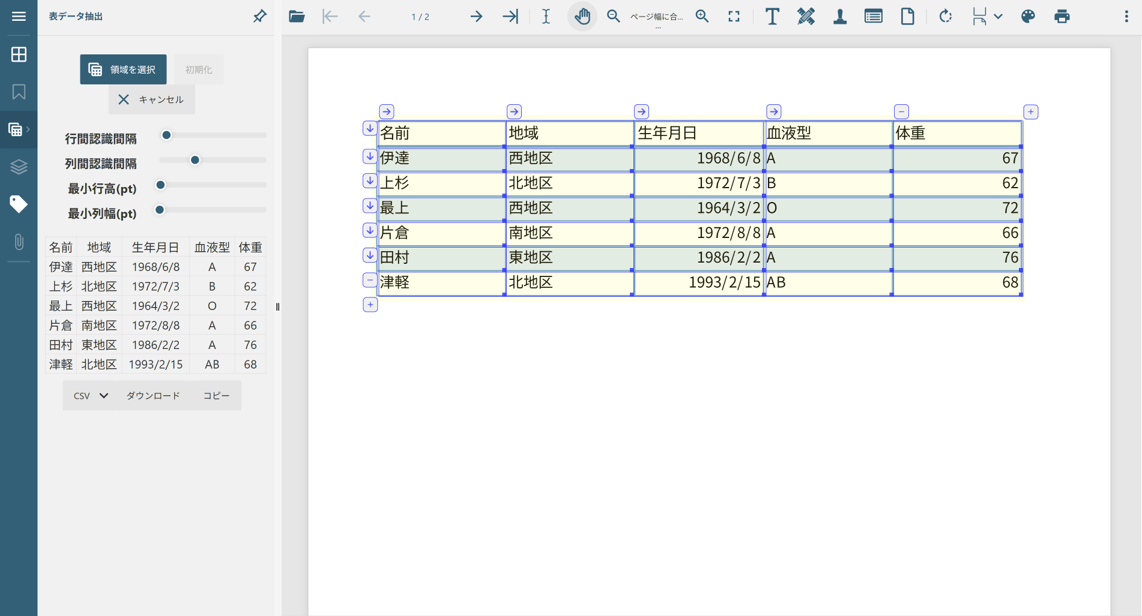Open the hamburger menu at top left
This screenshot has height=616, width=1142.
click(18, 16)
